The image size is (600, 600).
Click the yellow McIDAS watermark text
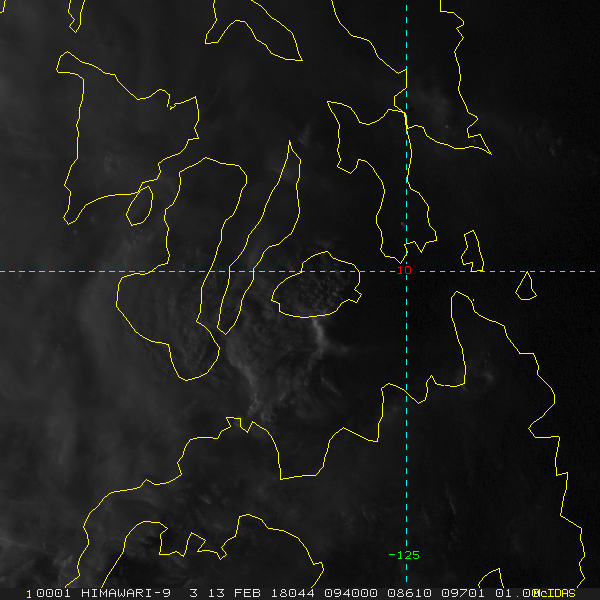click(x=555, y=593)
